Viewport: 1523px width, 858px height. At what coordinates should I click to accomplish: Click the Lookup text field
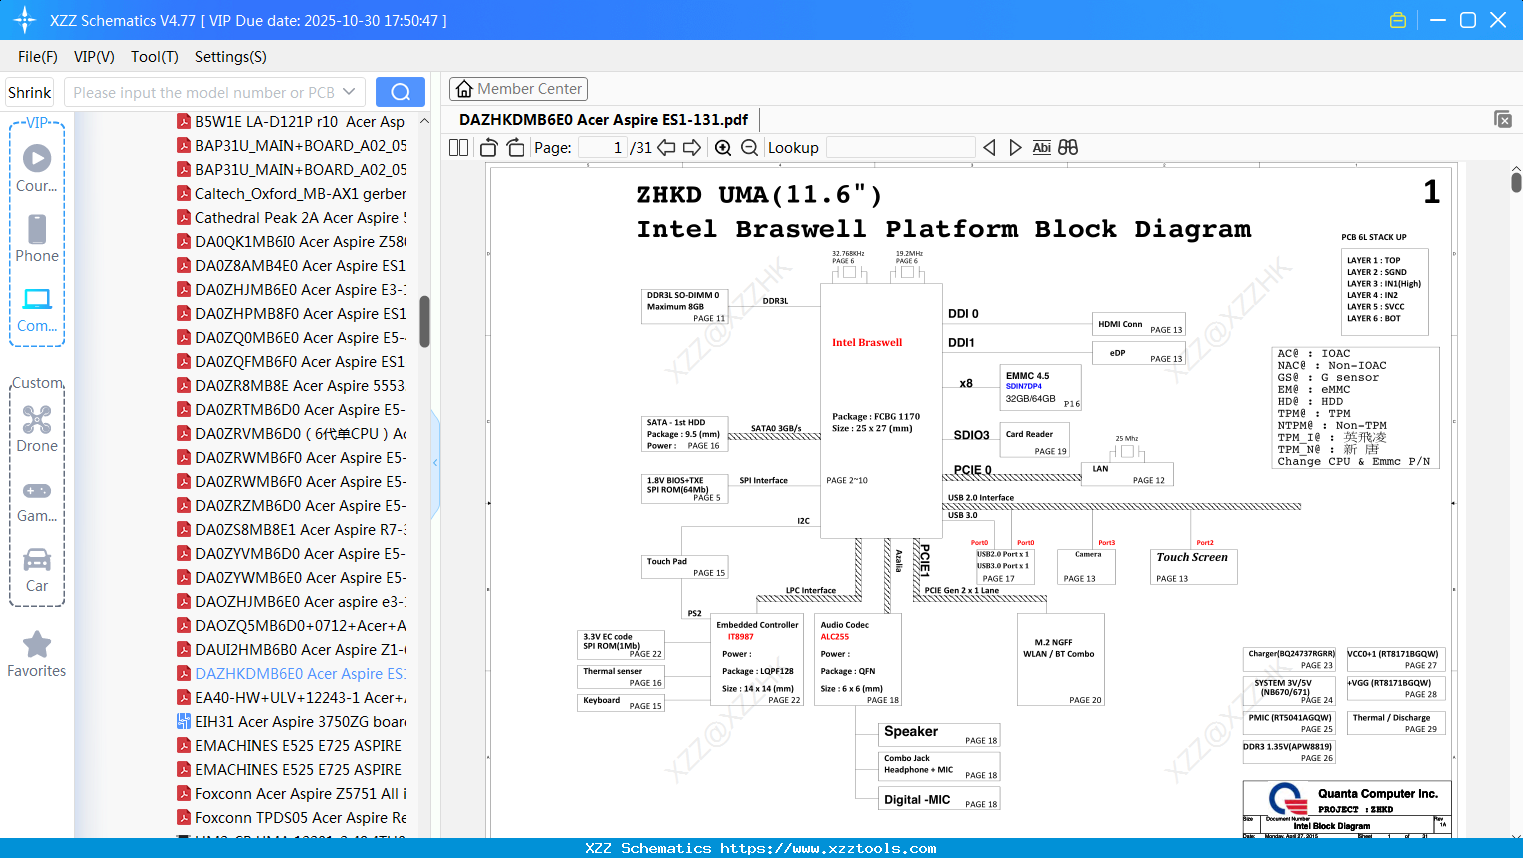tap(900, 148)
